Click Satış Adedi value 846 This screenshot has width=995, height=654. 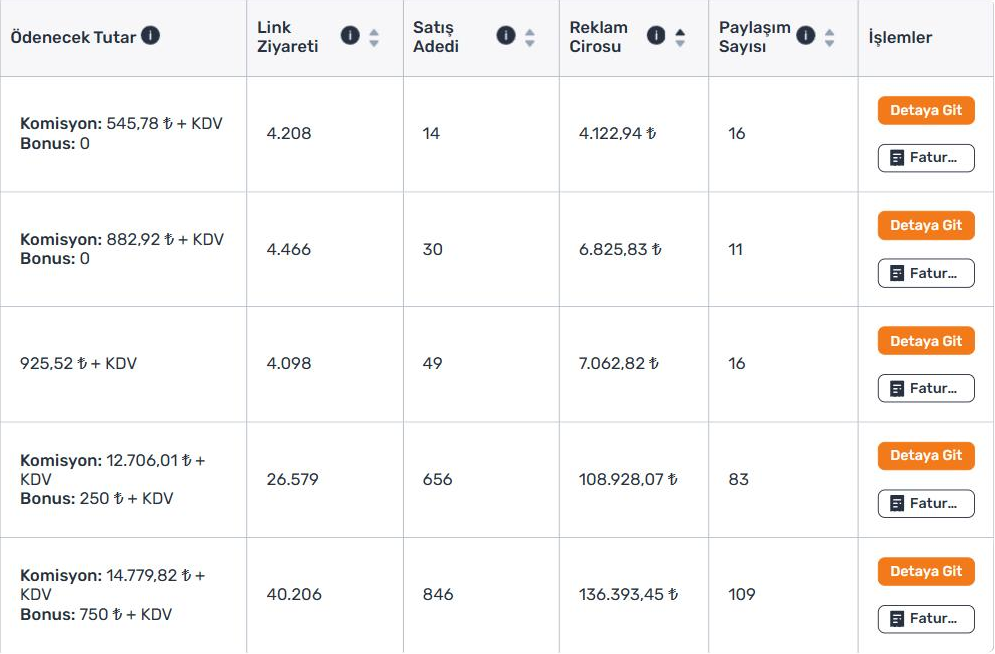438,594
